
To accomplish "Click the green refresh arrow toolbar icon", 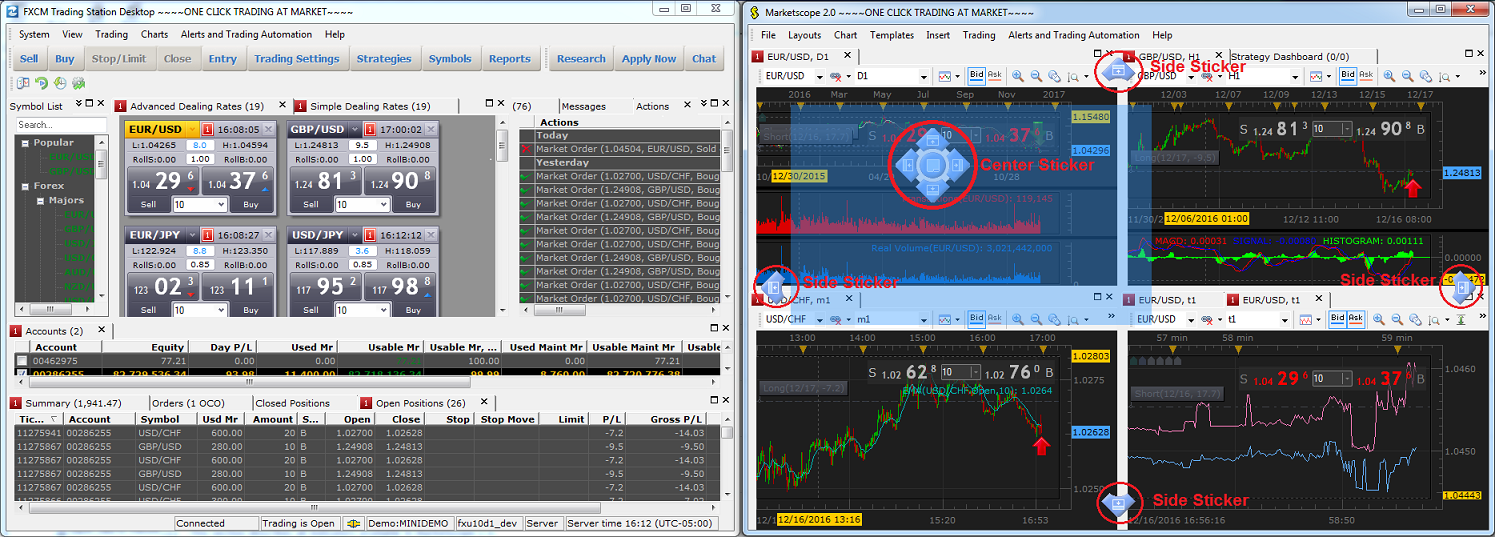I will (x=41, y=84).
